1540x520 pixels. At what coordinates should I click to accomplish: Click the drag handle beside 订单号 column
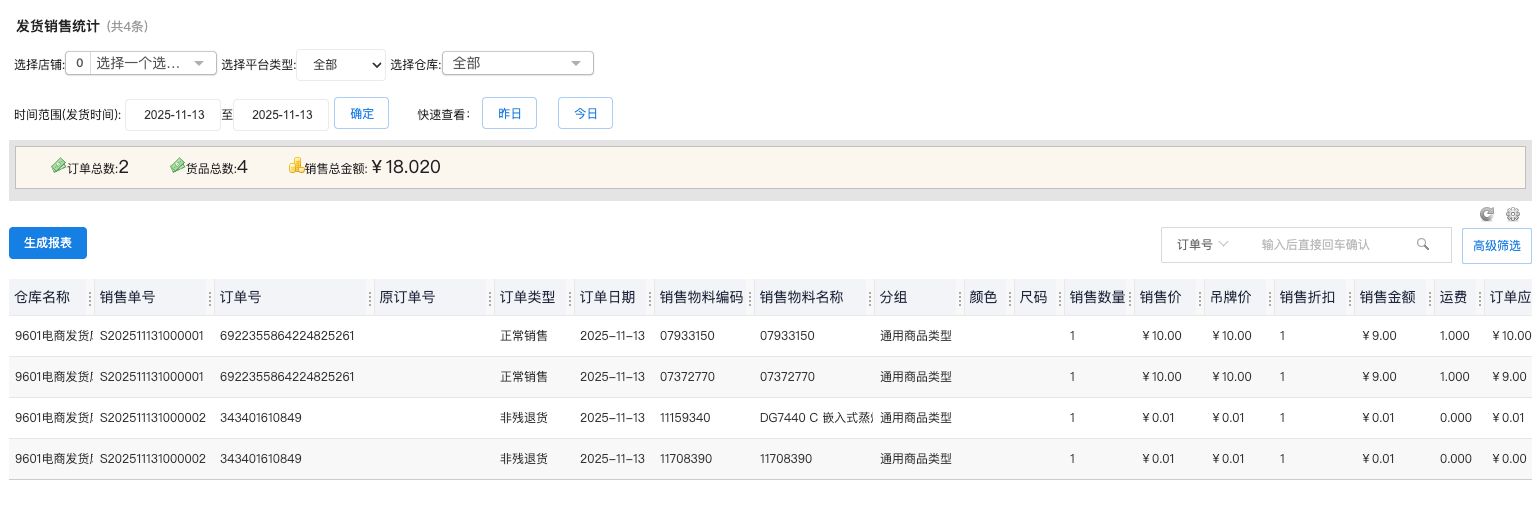[x=370, y=298]
